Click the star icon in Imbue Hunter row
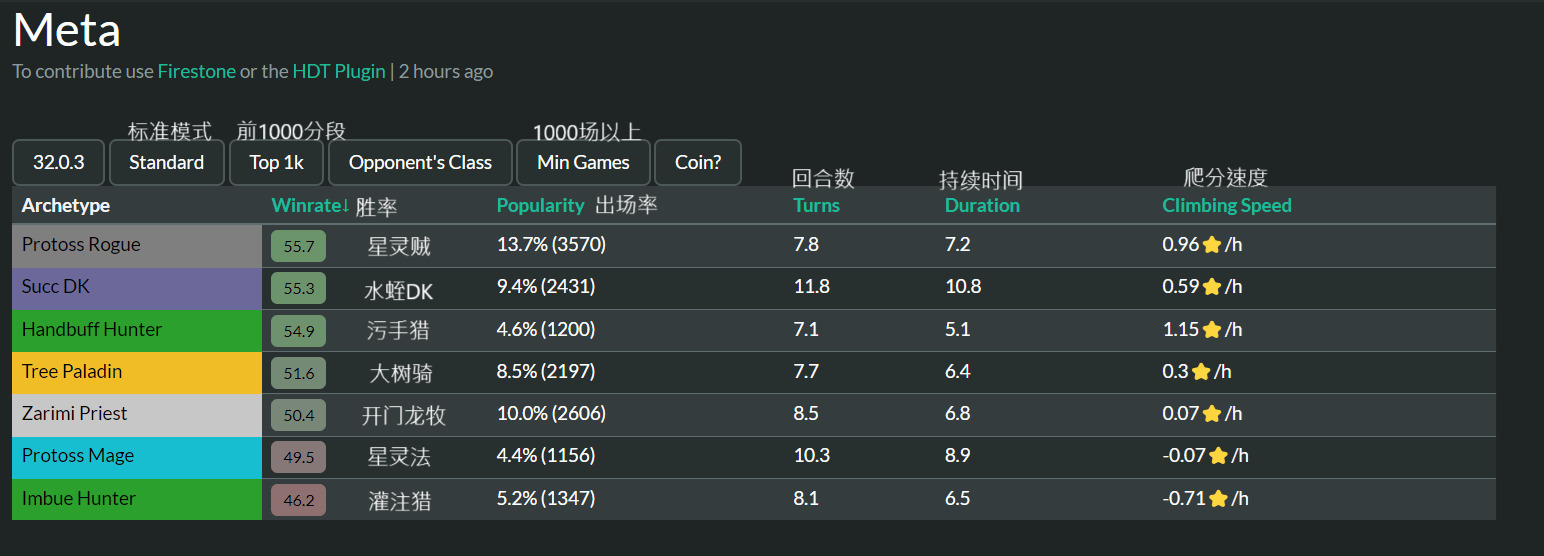Image resolution: width=1544 pixels, height=556 pixels. pos(1218,499)
